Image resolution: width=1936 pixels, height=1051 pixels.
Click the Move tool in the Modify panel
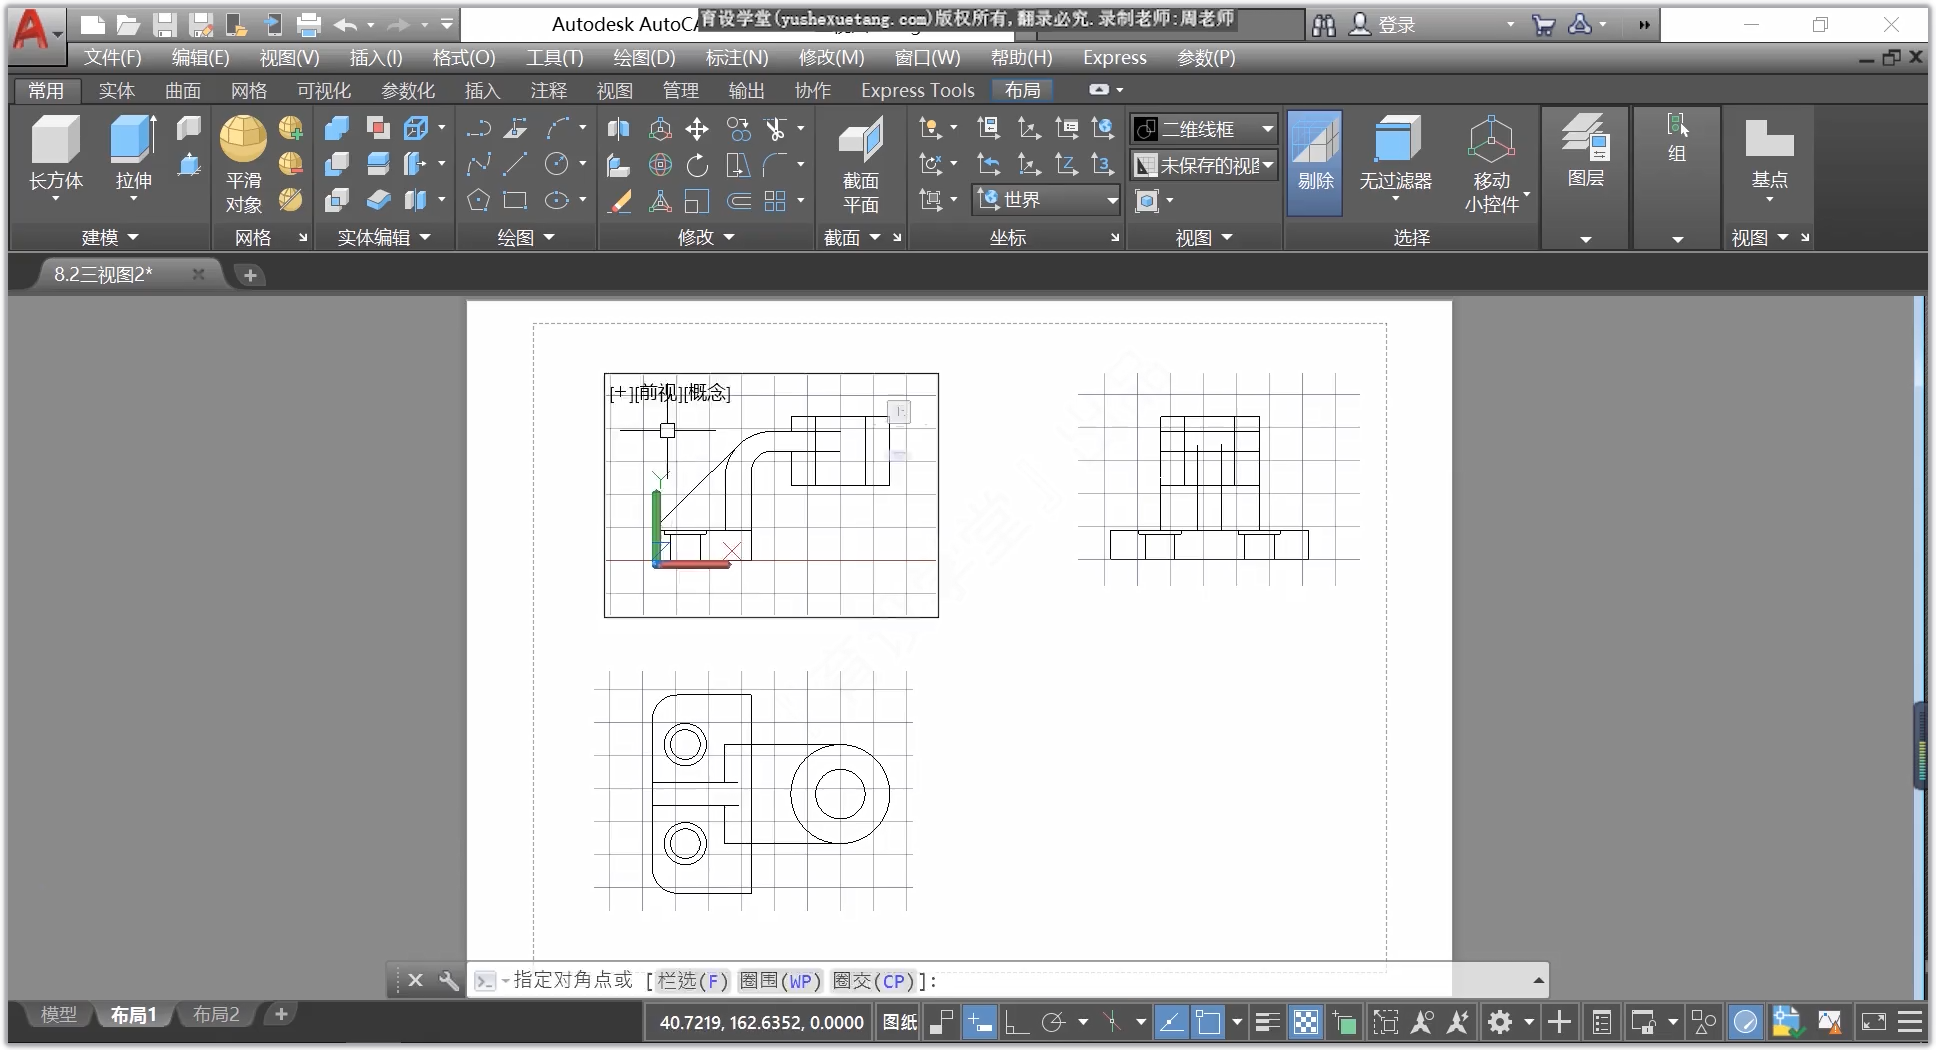tap(697, 128)
